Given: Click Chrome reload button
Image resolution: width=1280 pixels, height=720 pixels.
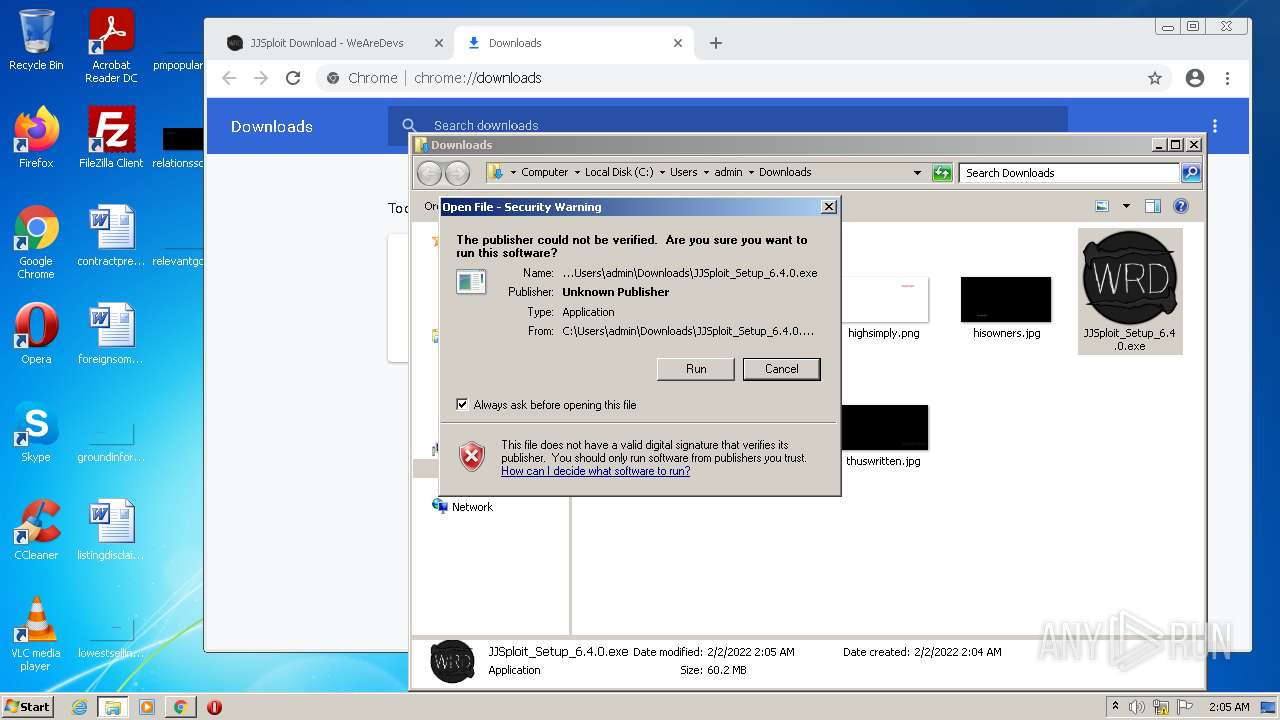Looking at the screenshot, I should [x=293, y=78].
